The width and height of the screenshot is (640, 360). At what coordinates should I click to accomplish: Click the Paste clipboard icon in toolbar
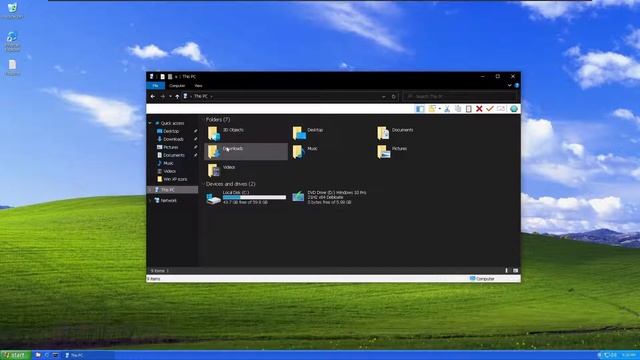(469, 109)
